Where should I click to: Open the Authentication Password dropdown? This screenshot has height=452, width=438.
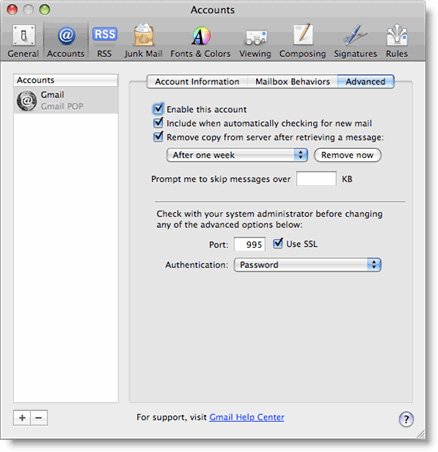click(x=307, y=265)
